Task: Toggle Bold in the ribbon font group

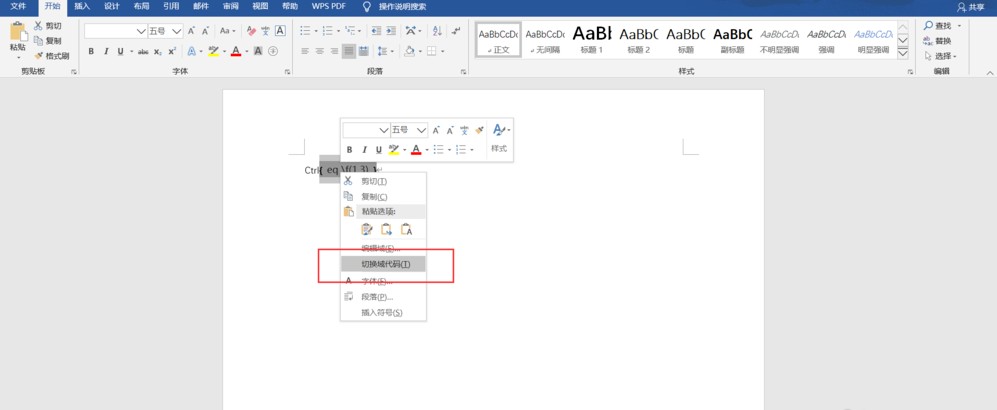Action: 91,51
